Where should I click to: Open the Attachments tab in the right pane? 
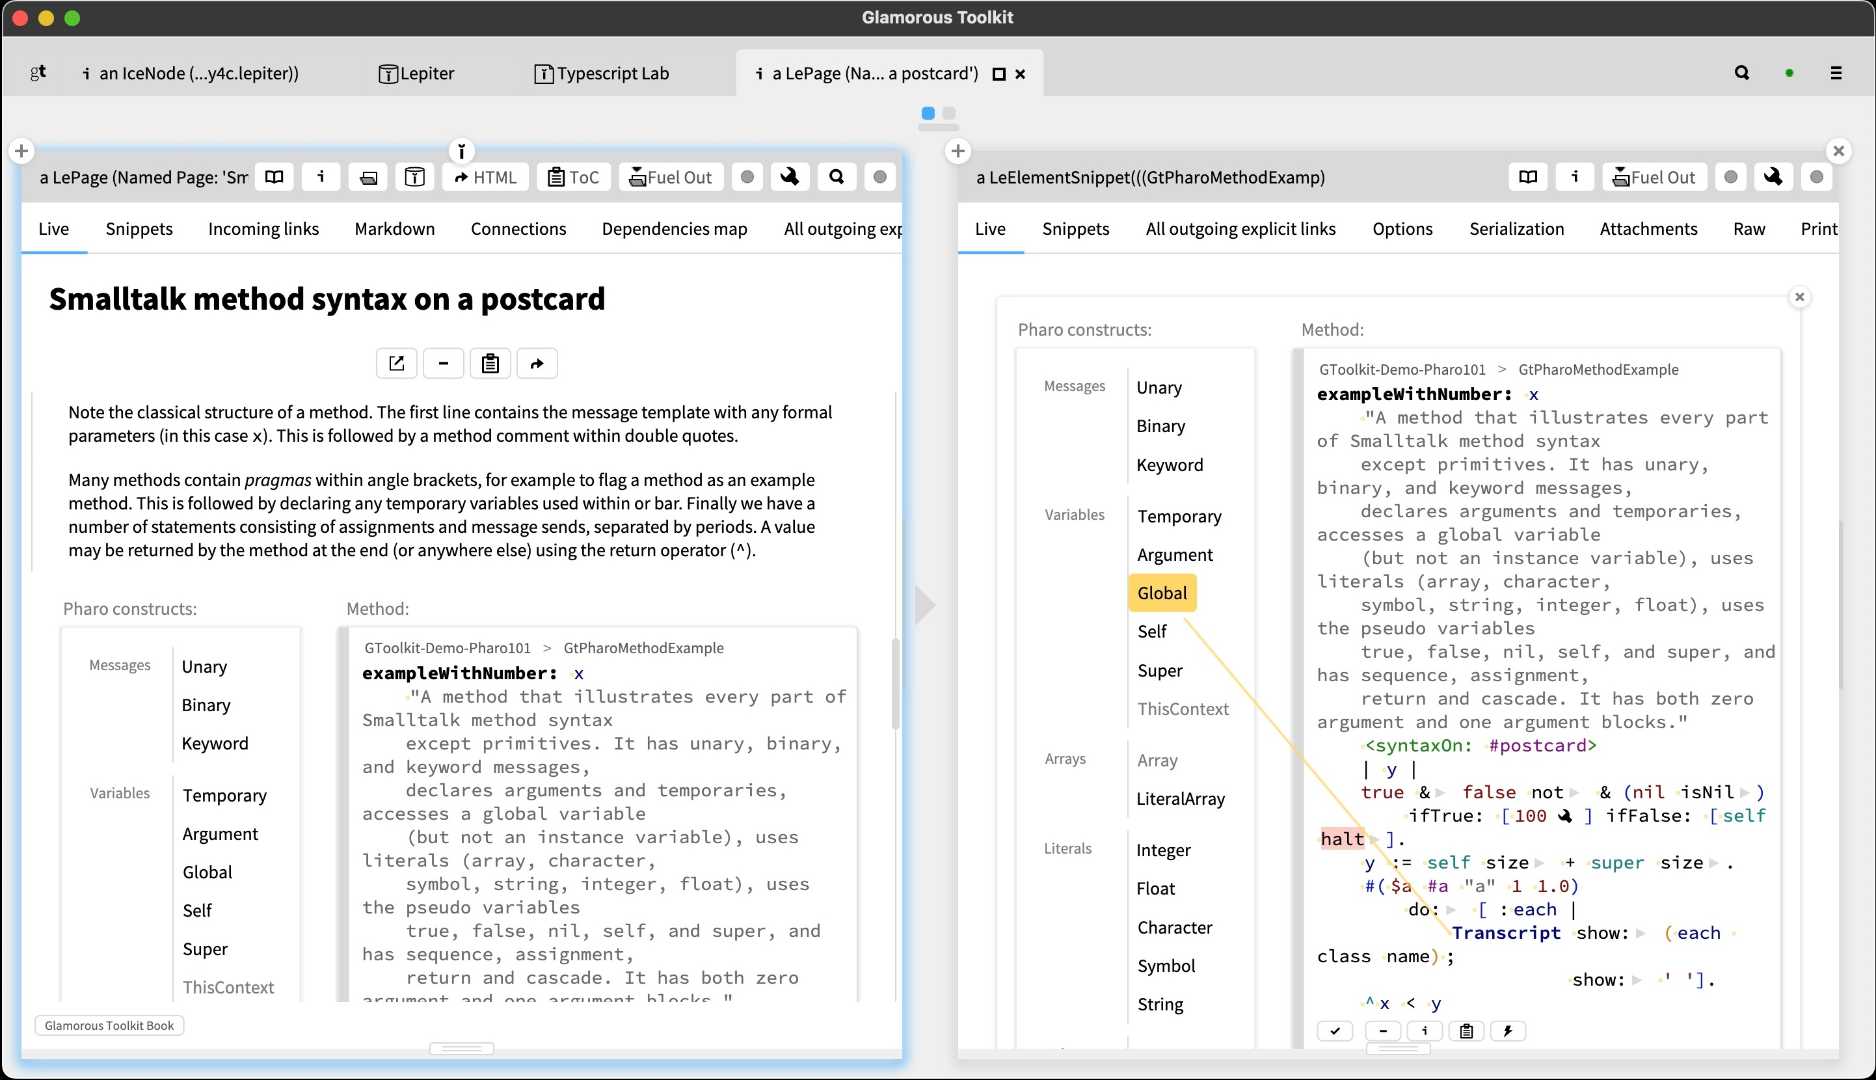point(1648,229)
